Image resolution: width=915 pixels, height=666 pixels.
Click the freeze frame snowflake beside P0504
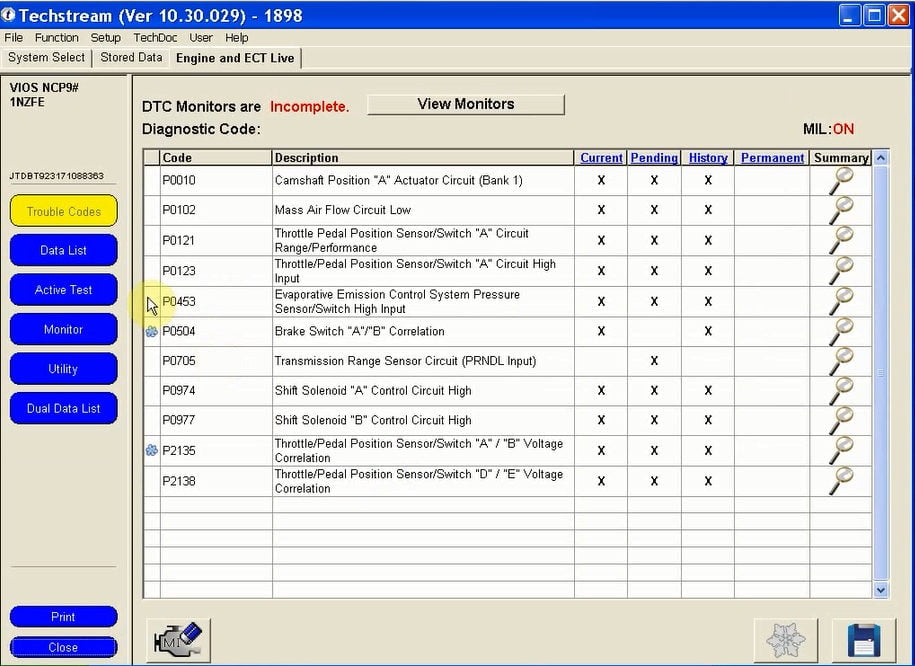click(152, 332)
